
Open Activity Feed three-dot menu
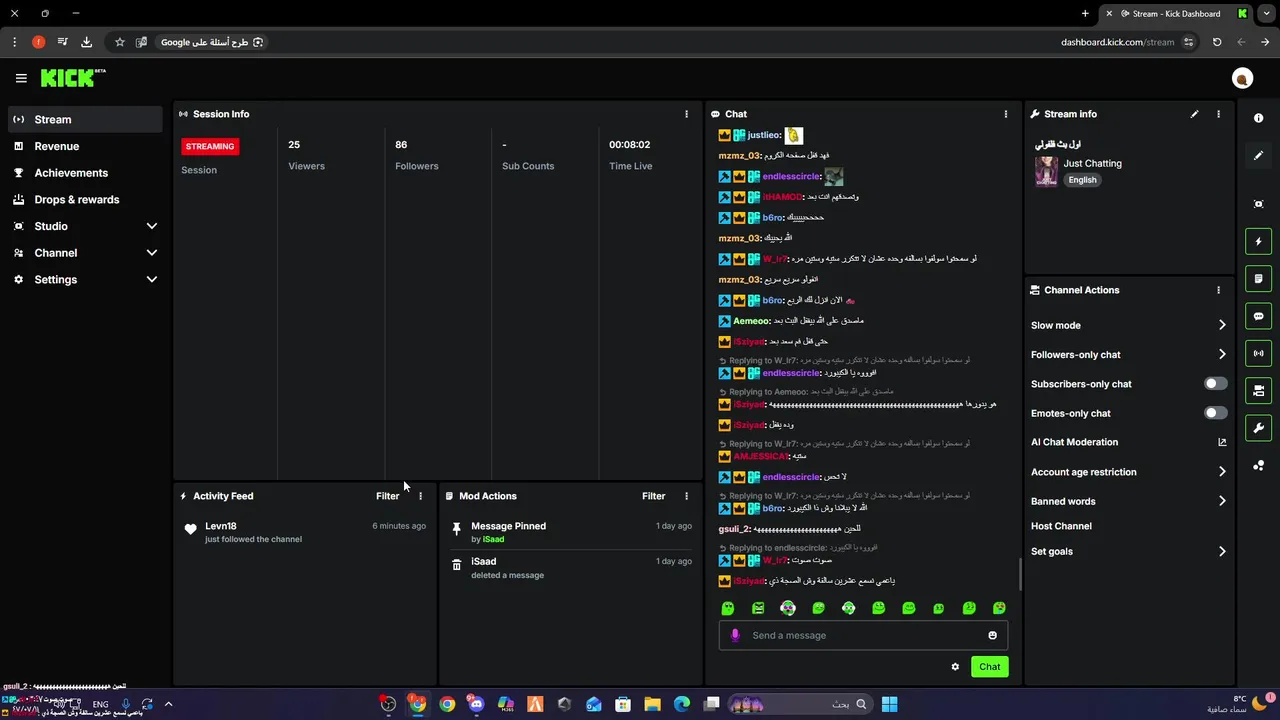coord(420,496)
